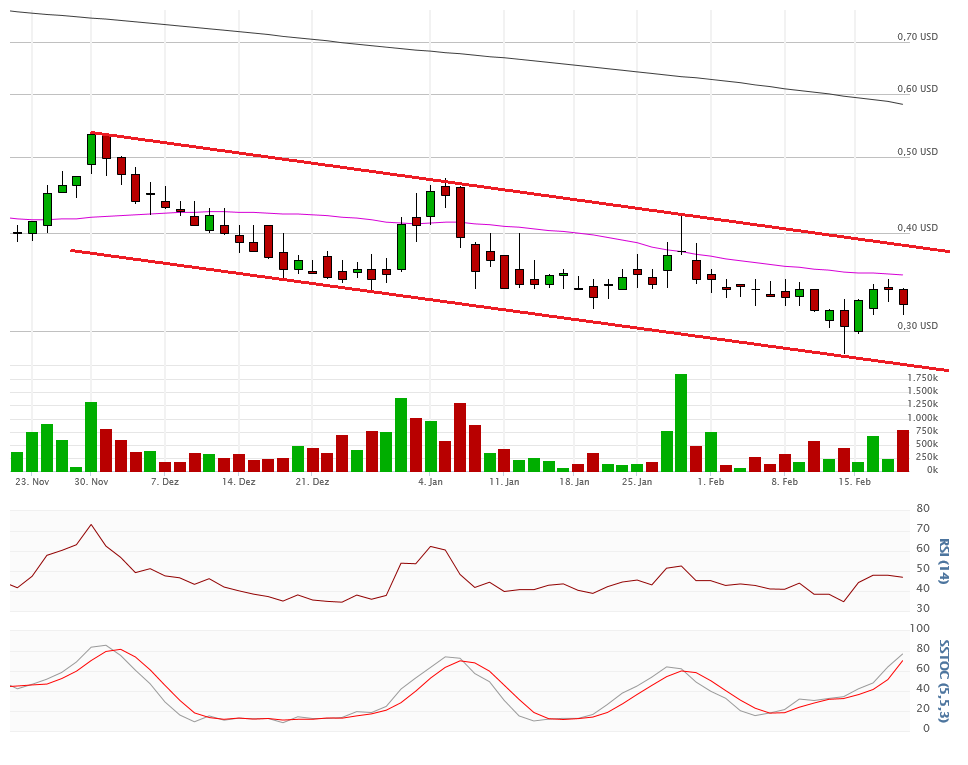Select the 8. Feb date label
The image size is (968, 765).
785,482
